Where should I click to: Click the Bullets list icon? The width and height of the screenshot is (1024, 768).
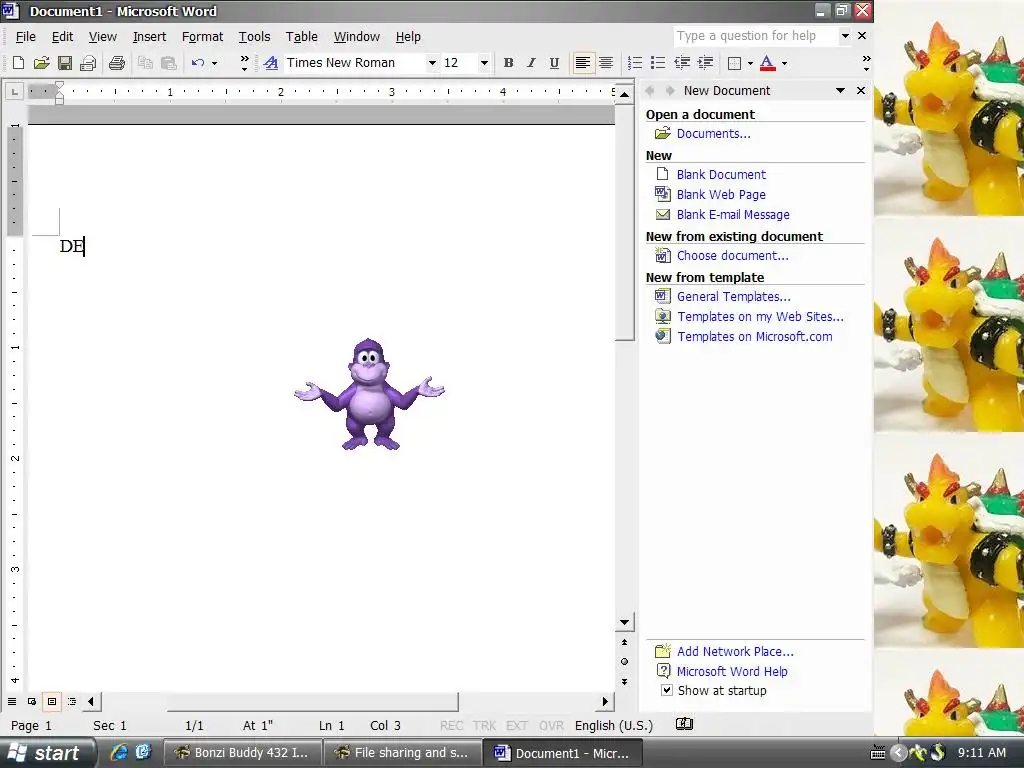(658, 63)
